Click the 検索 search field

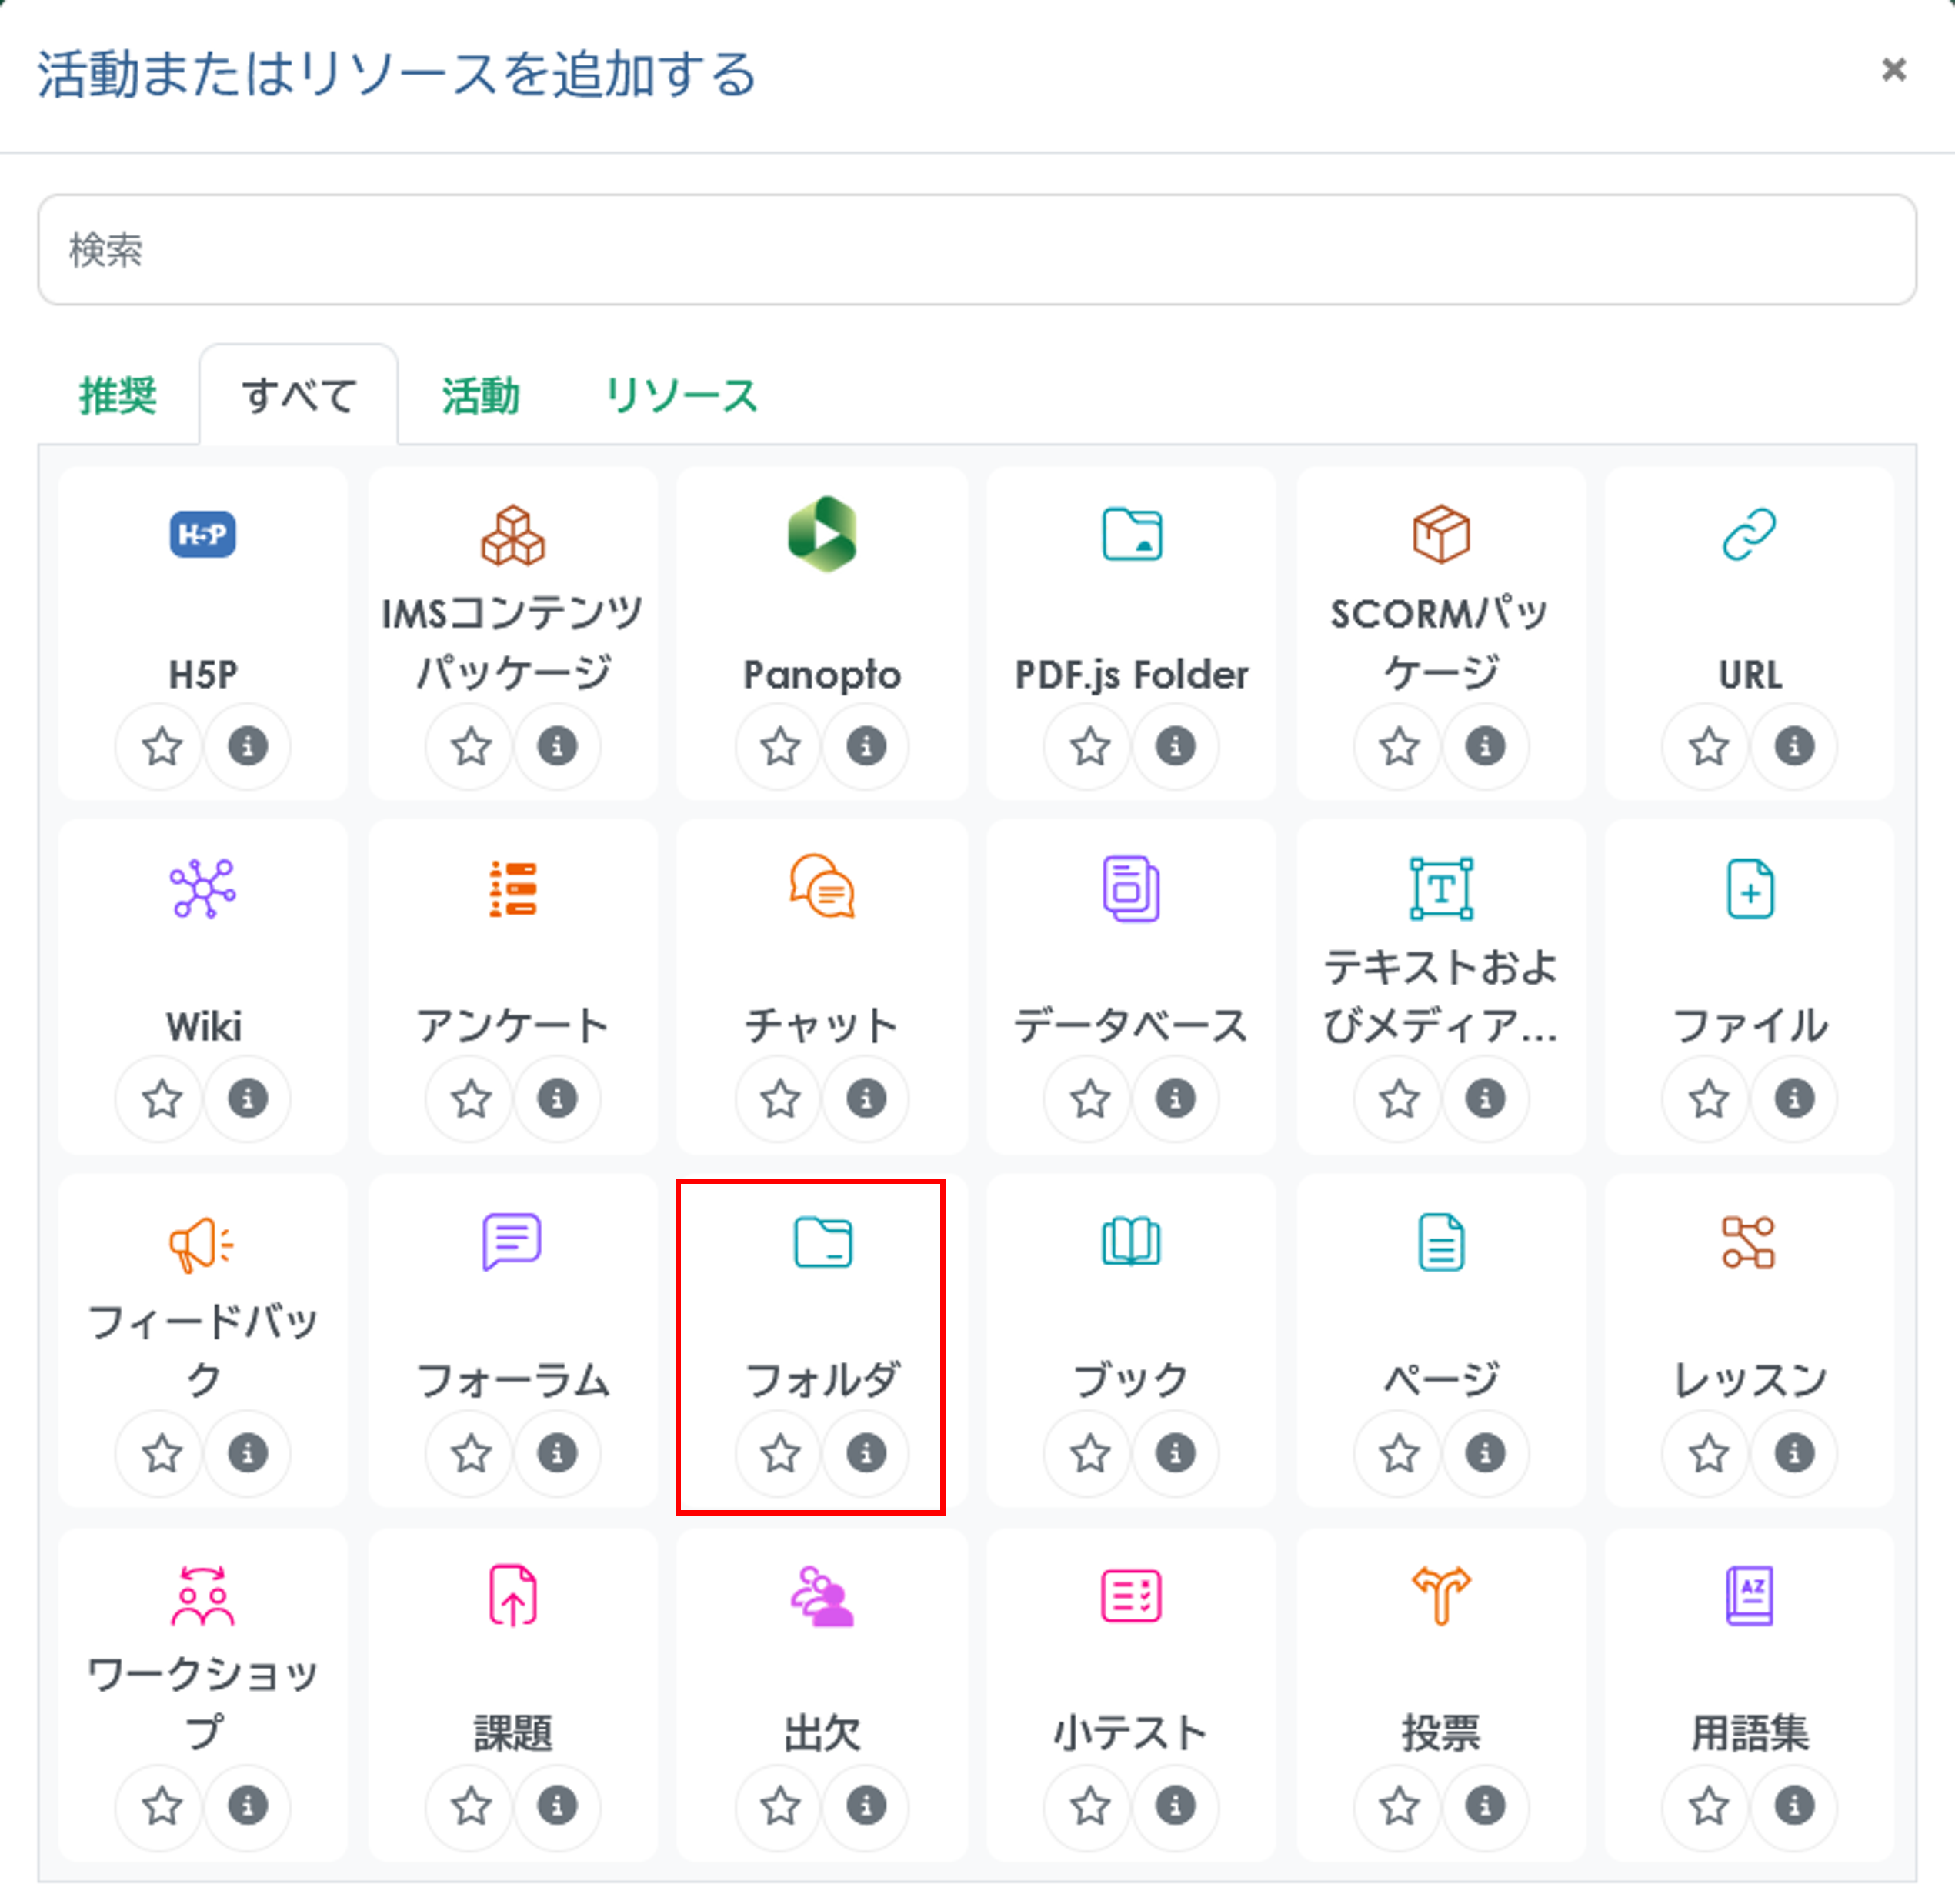coord(976,250)
